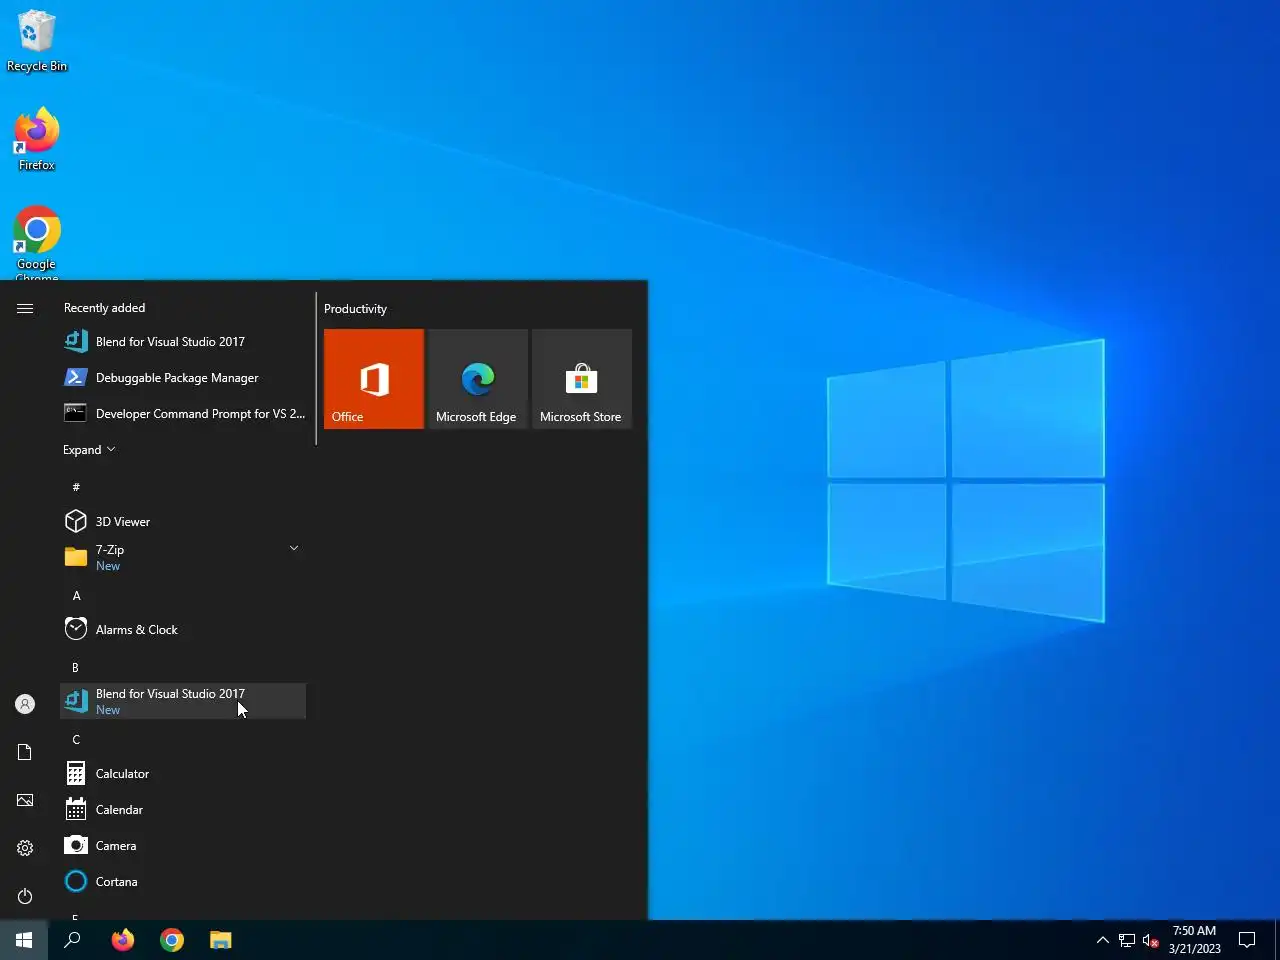
Task: Open the taskbar Search magnifier
Action: pyautogui.click(x=72, y=940)
